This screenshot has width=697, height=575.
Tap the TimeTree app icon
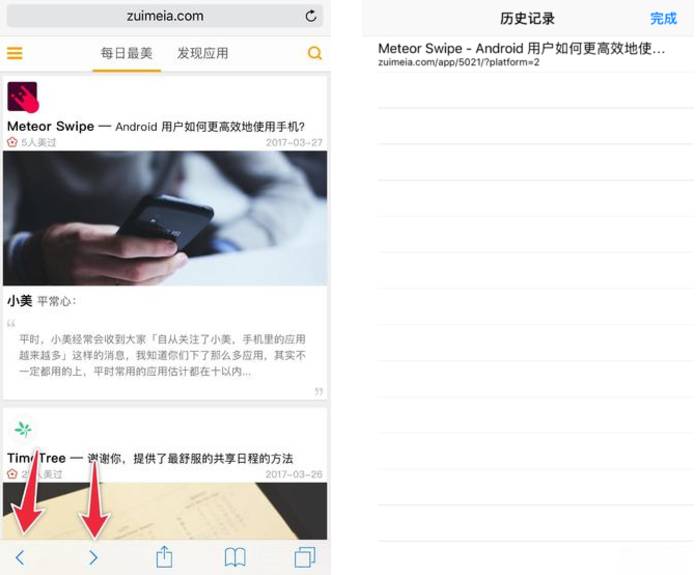point(23,430)
